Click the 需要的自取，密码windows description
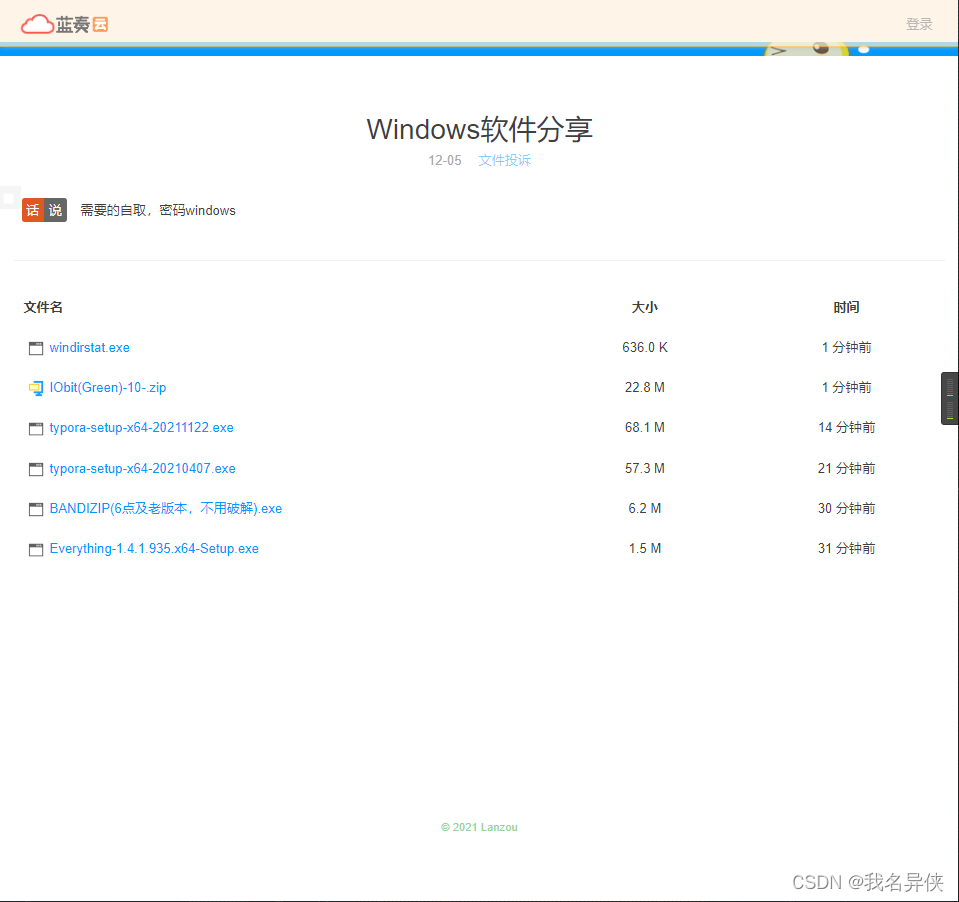This screenshot has height=902, width=959. (158, 210)
